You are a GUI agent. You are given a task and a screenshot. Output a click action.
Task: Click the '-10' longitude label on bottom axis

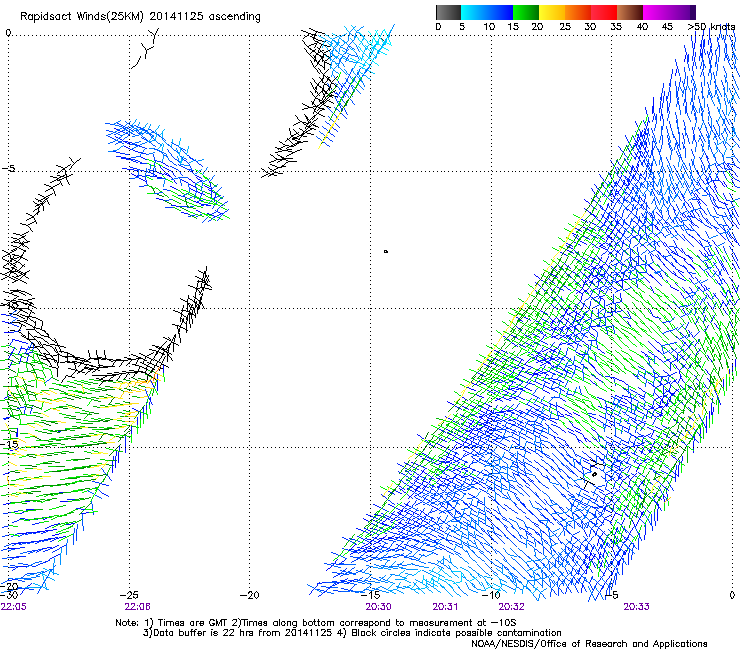click(x=491, y=595)
